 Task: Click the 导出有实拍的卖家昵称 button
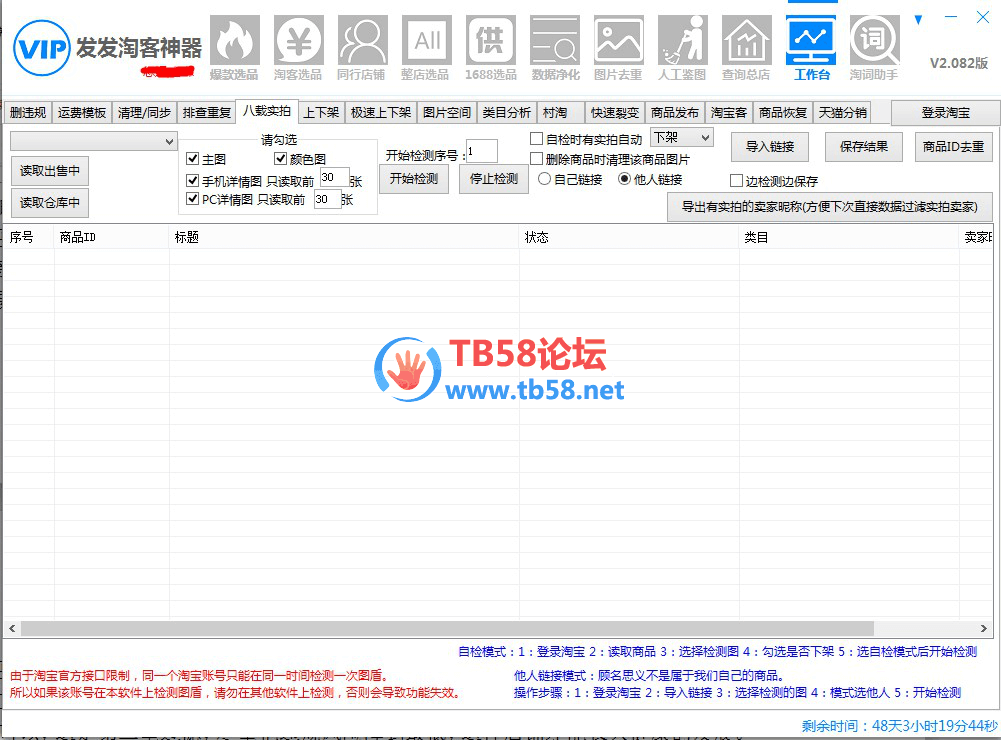(x=830, y=207)
